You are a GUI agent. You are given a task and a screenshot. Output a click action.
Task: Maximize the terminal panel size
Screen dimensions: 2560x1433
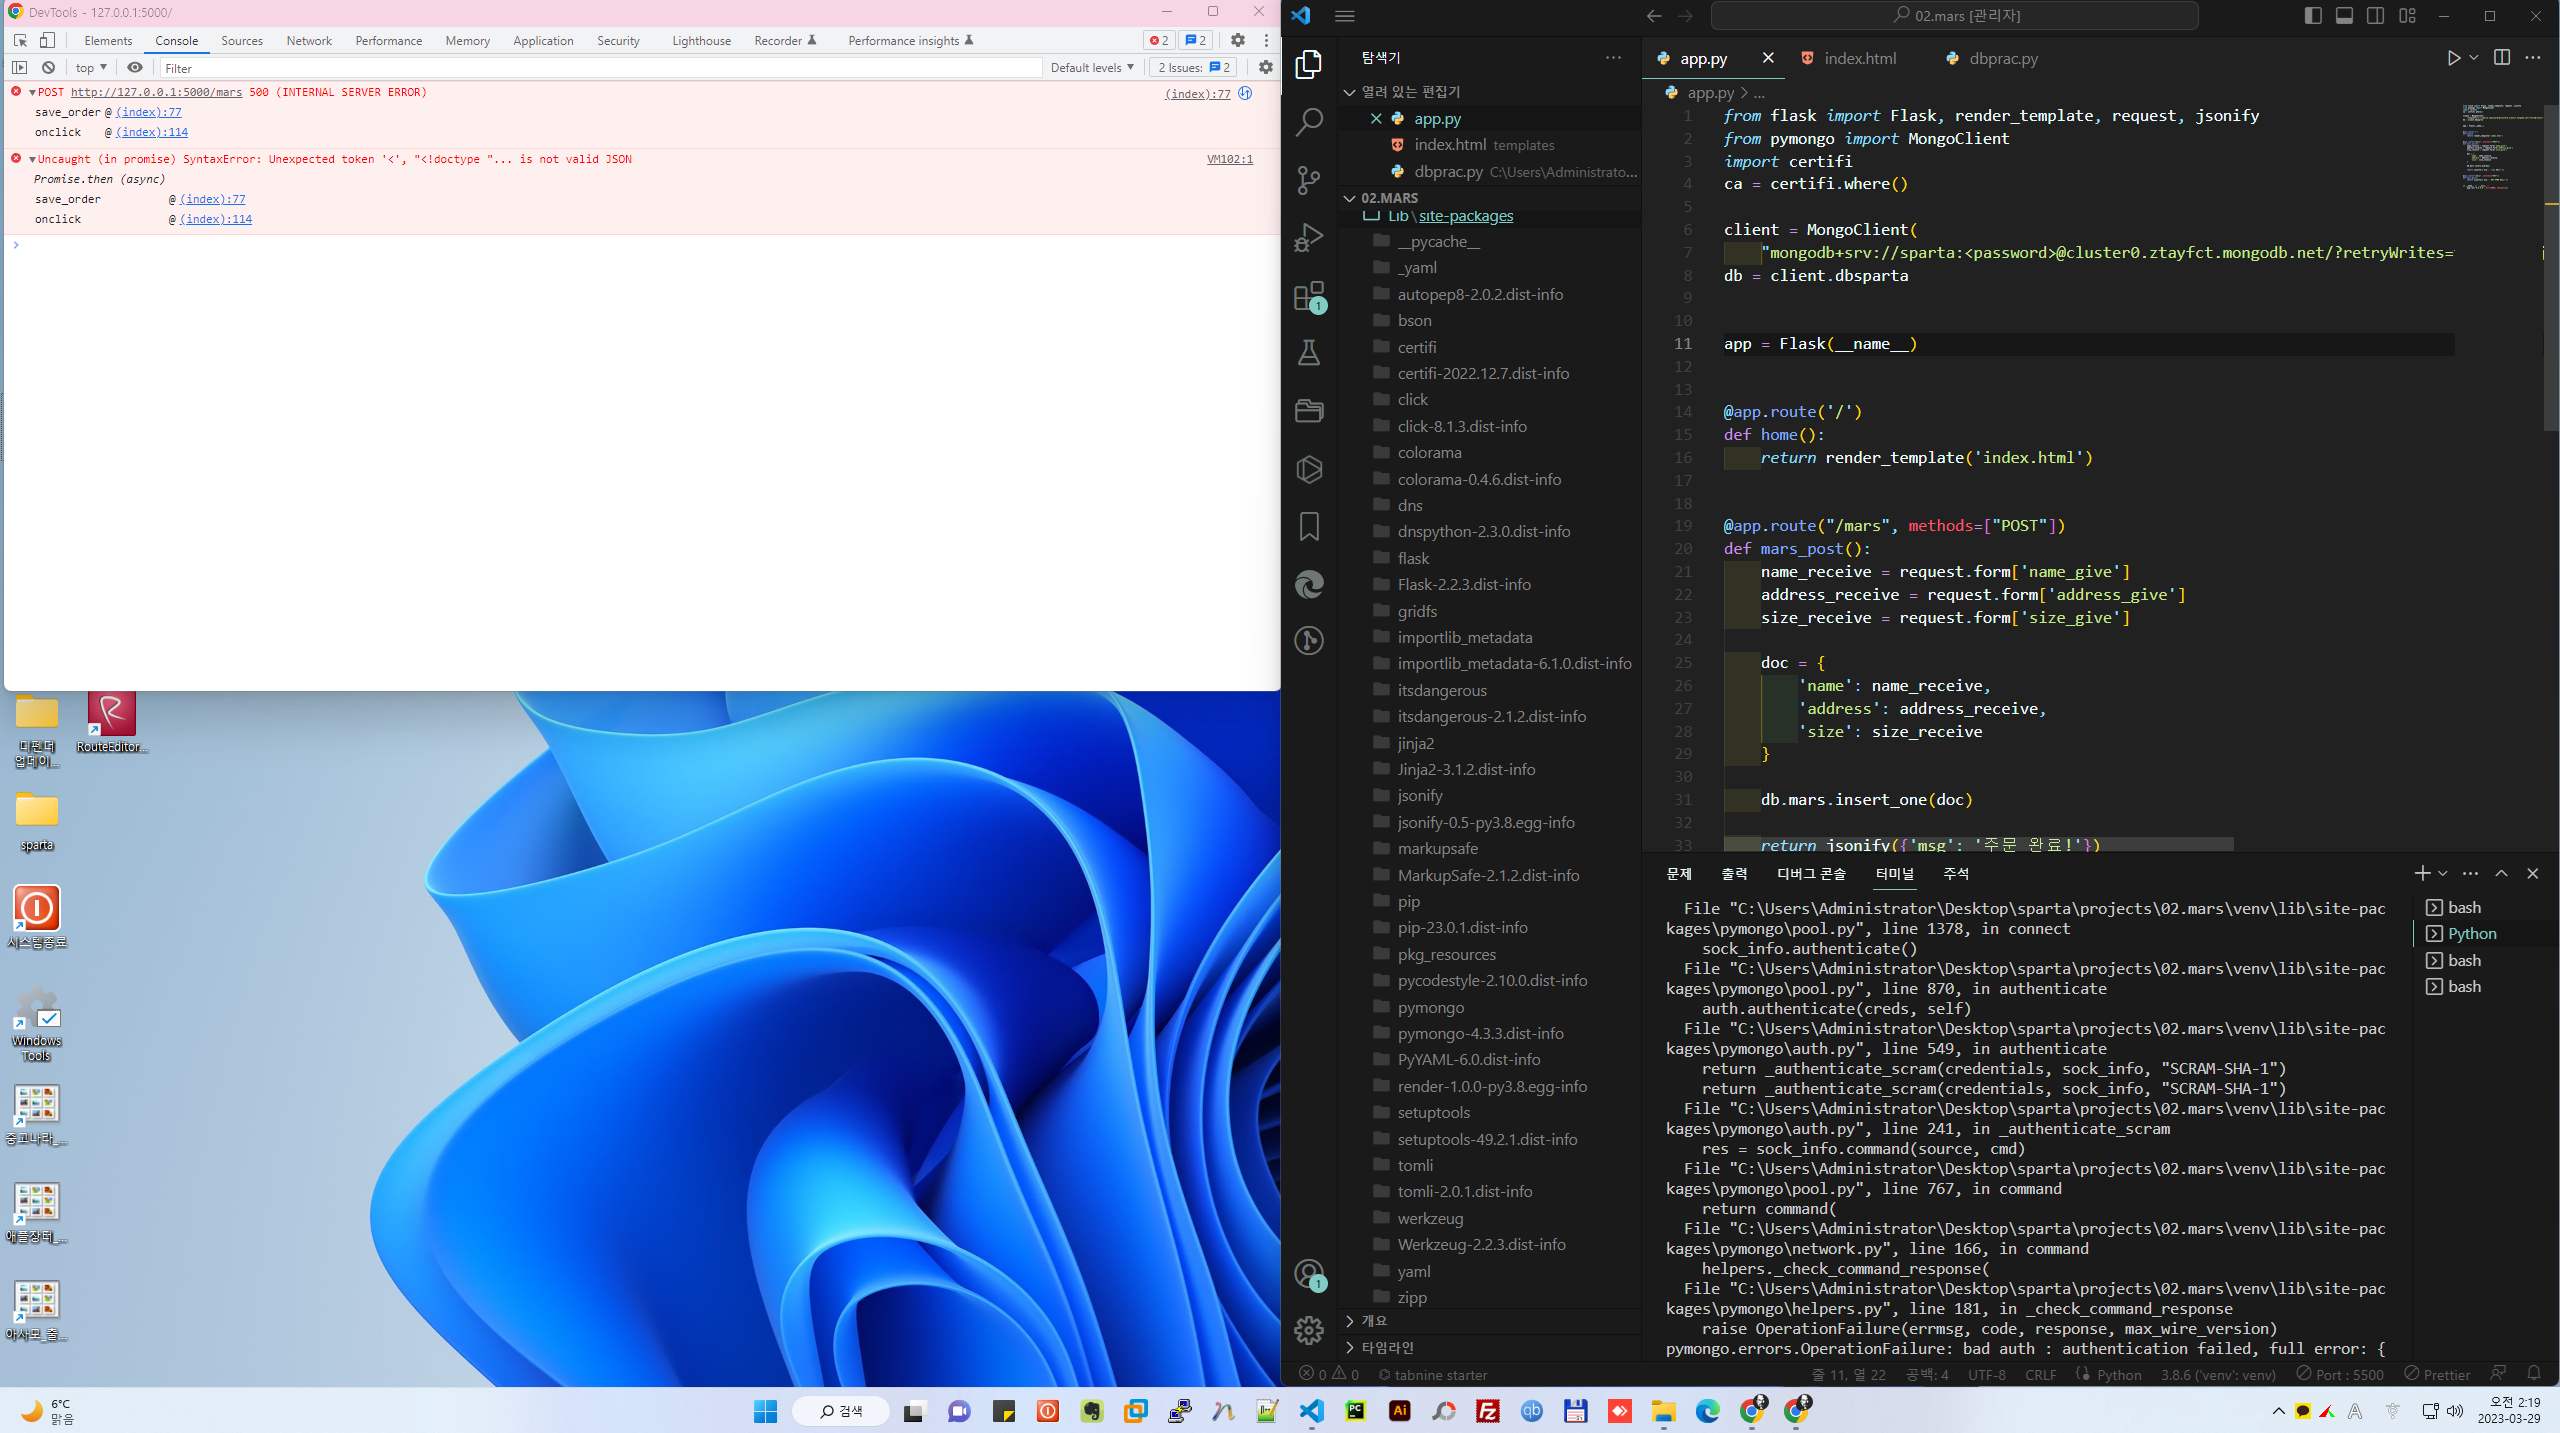[x=2501, y=874]
